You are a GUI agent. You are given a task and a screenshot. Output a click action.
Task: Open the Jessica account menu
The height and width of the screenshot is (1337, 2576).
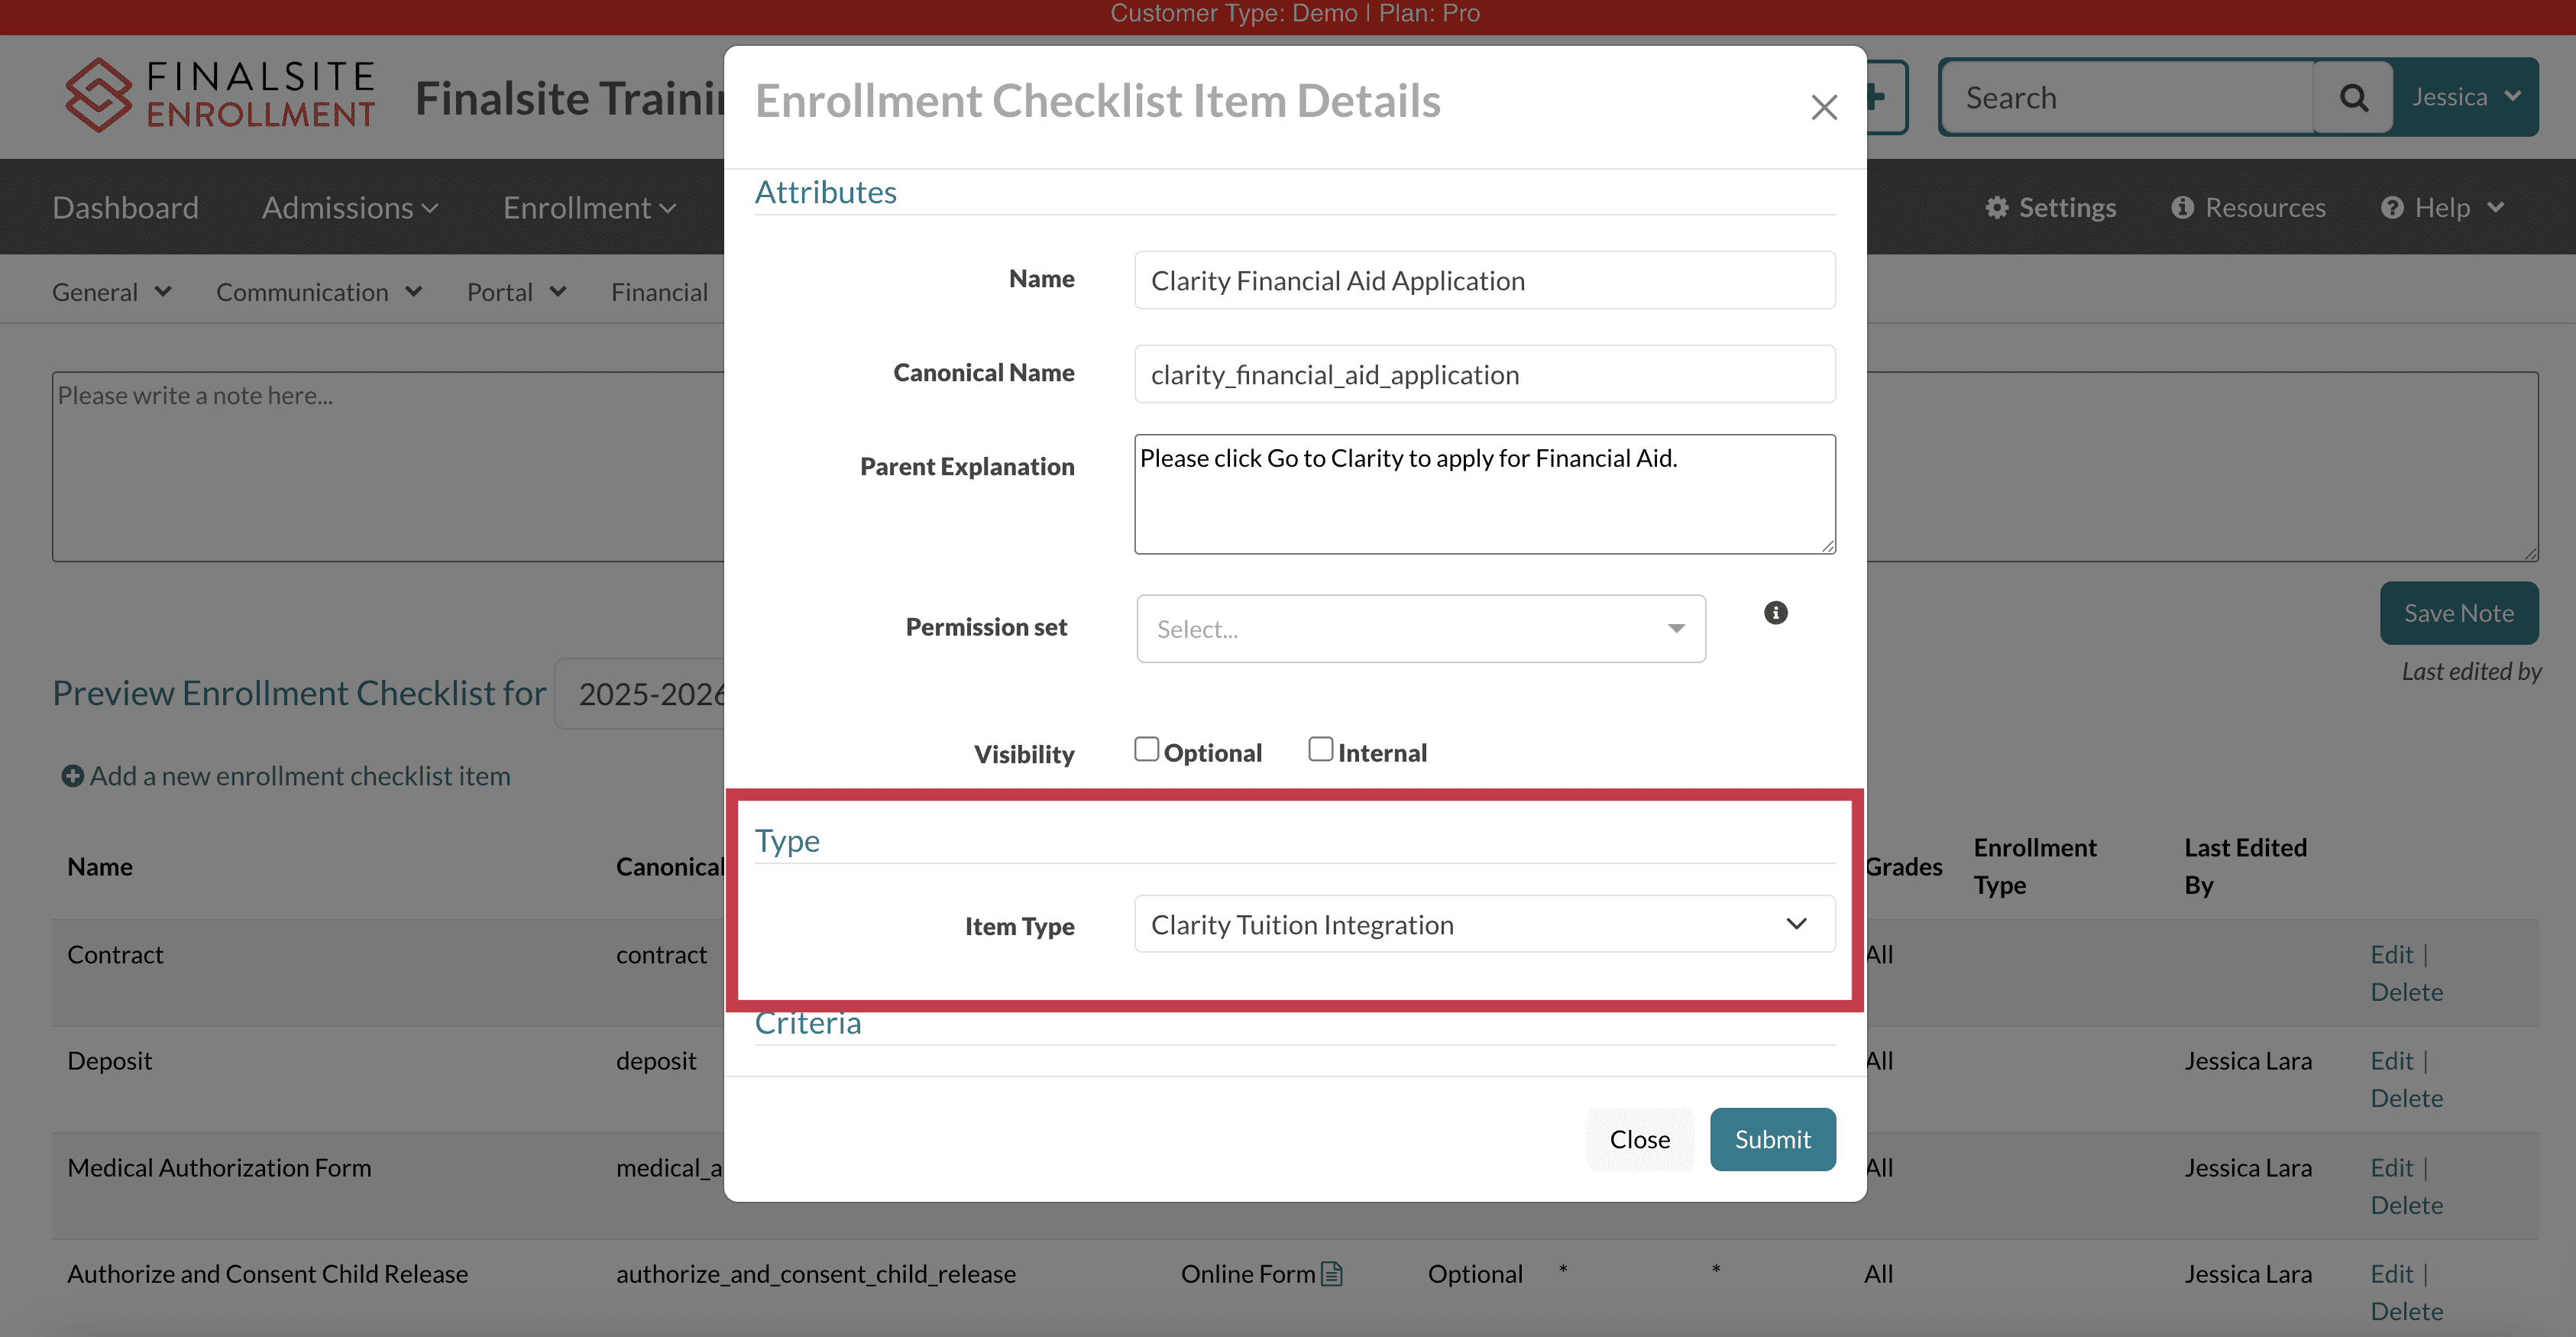coord(2465,96)
